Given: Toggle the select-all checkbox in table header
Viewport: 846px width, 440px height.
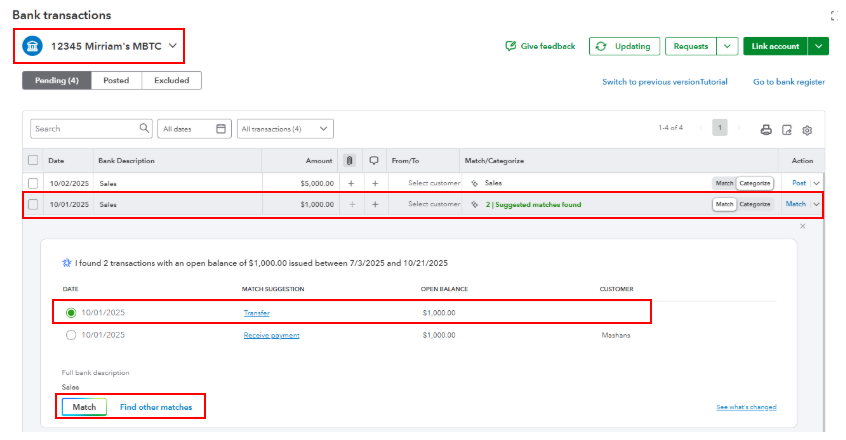Looking at the screenshot, I should tap(33, 160).
